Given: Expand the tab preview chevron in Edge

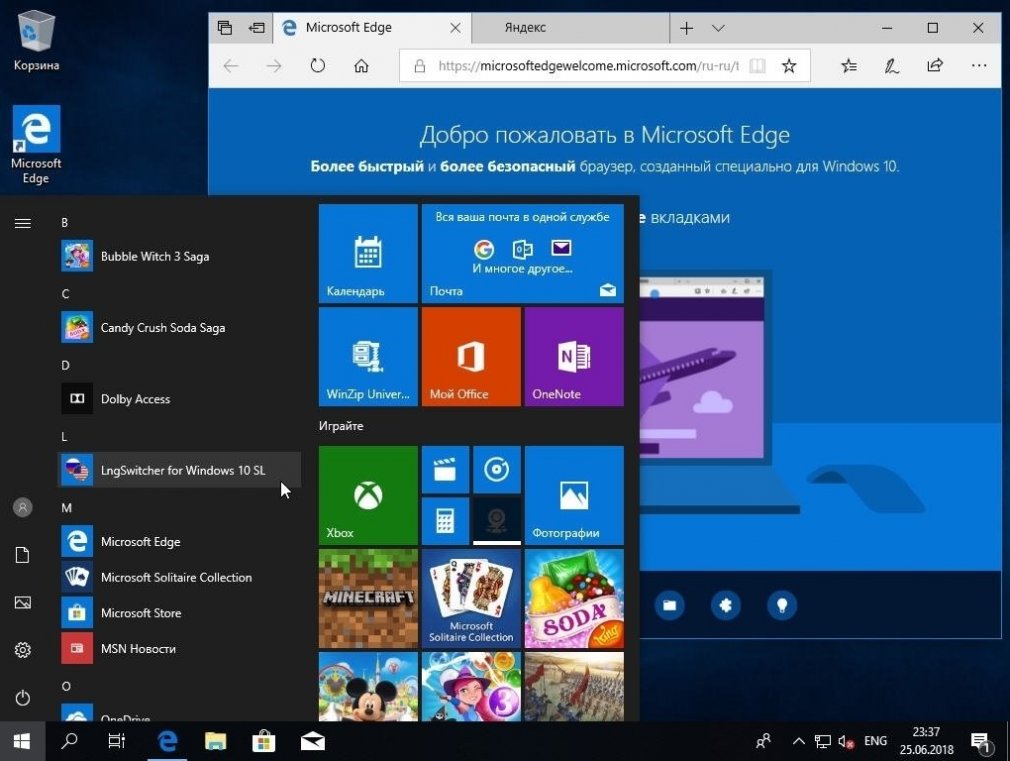Looking at the screenshot, I should coord(718,28).
